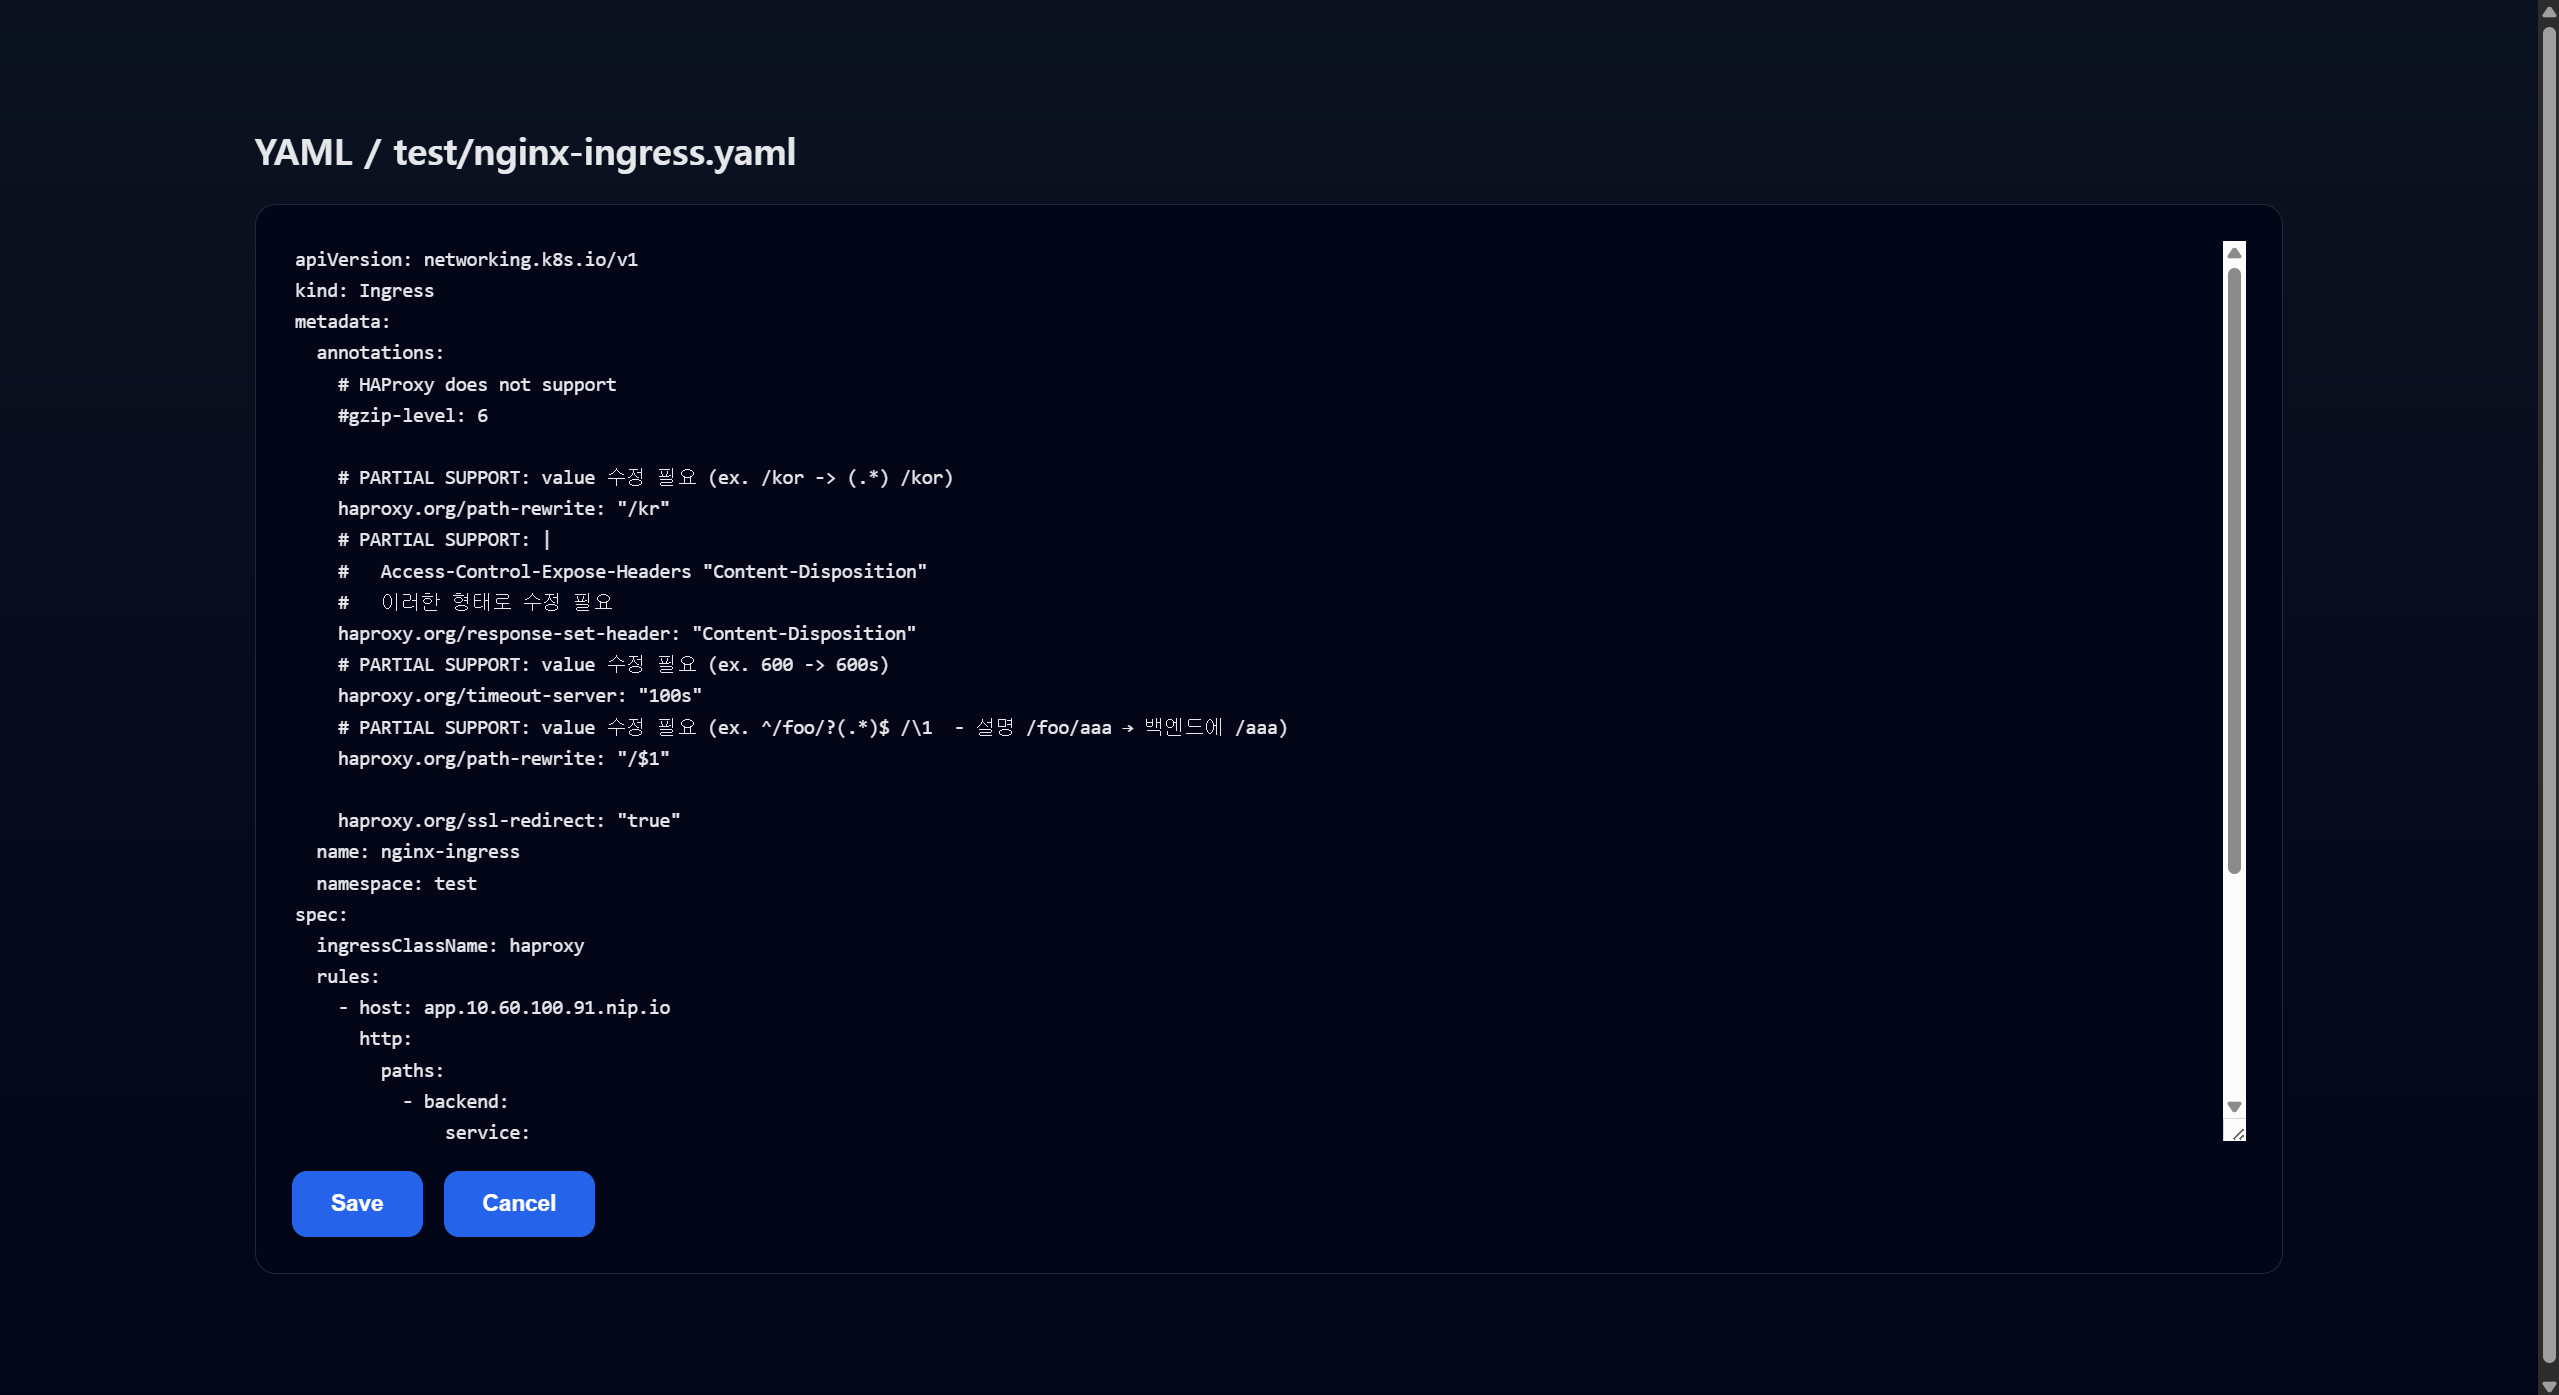Click the name: nginx-ingress line
The width and height of the screenshot is (2559, 1395).
point(418,852)
